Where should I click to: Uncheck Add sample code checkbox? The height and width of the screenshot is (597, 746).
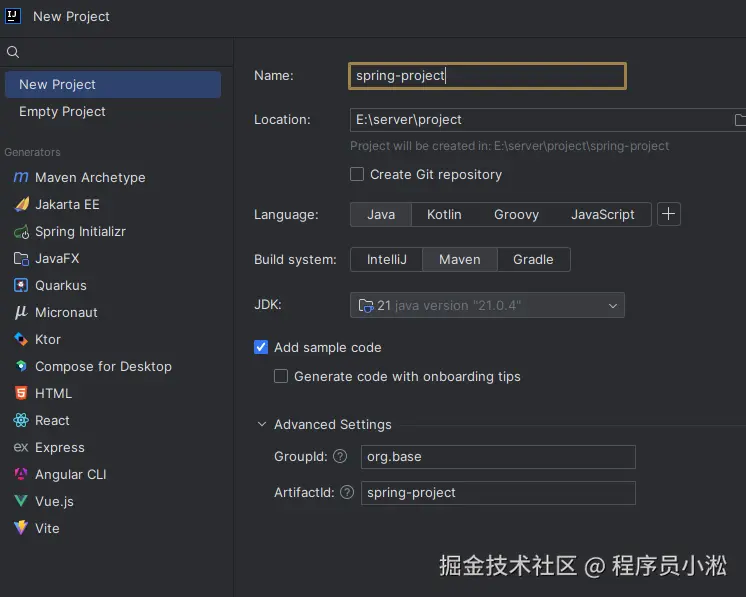(x=261, y=347)
